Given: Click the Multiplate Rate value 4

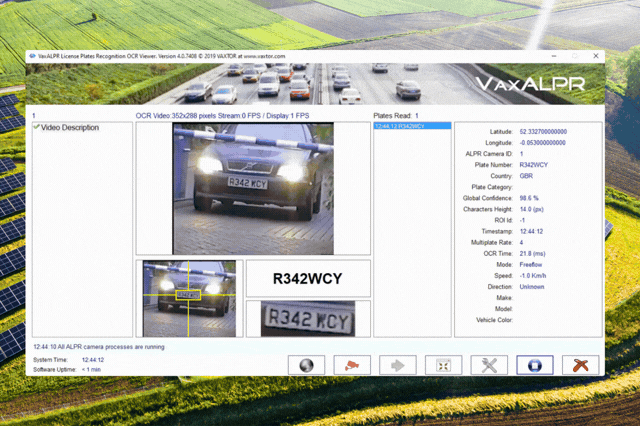Looking at the screenshot, I should coord(521,242).
